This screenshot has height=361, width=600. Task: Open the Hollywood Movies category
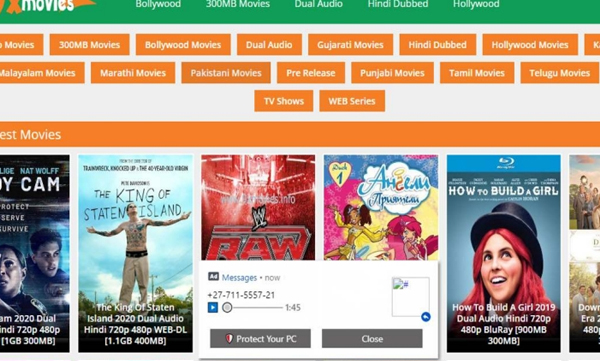pos(530,45)
